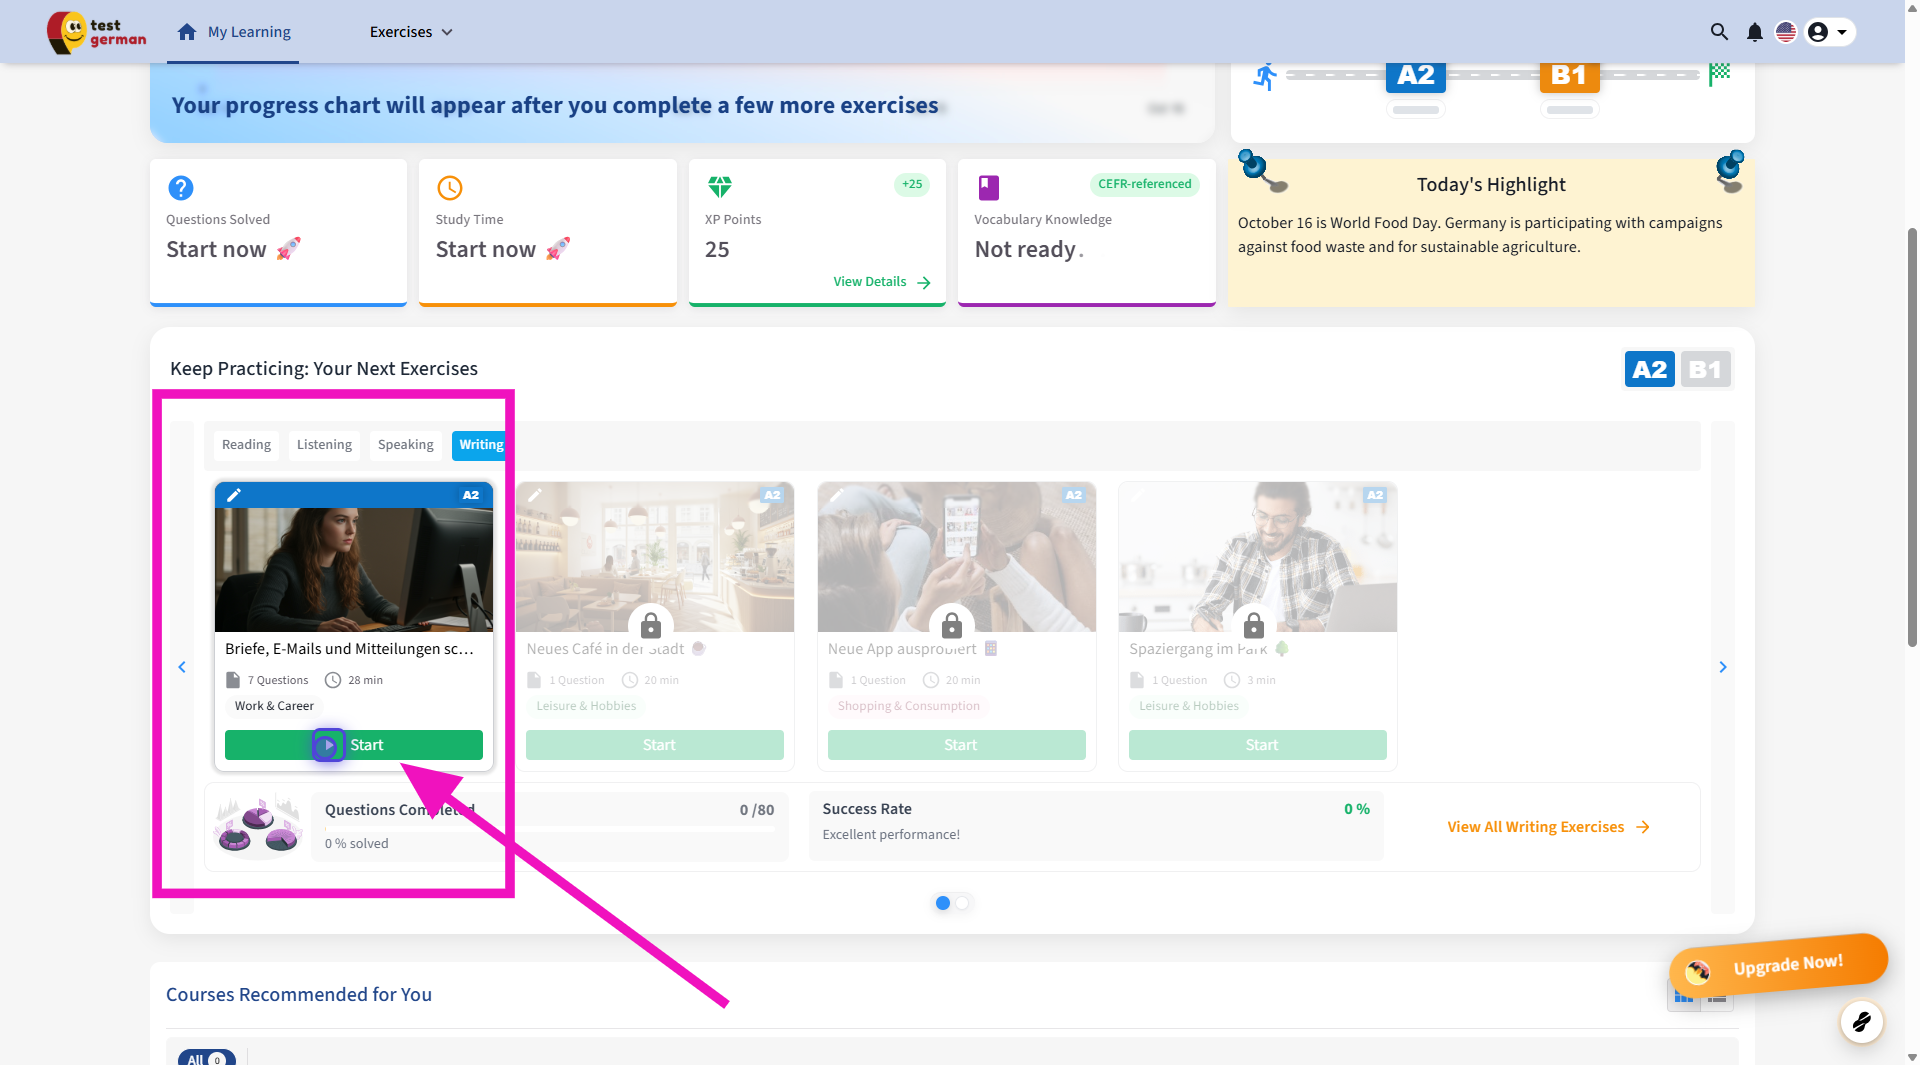
Task: Open the notifications bell
Action: tap(1754, 32)
